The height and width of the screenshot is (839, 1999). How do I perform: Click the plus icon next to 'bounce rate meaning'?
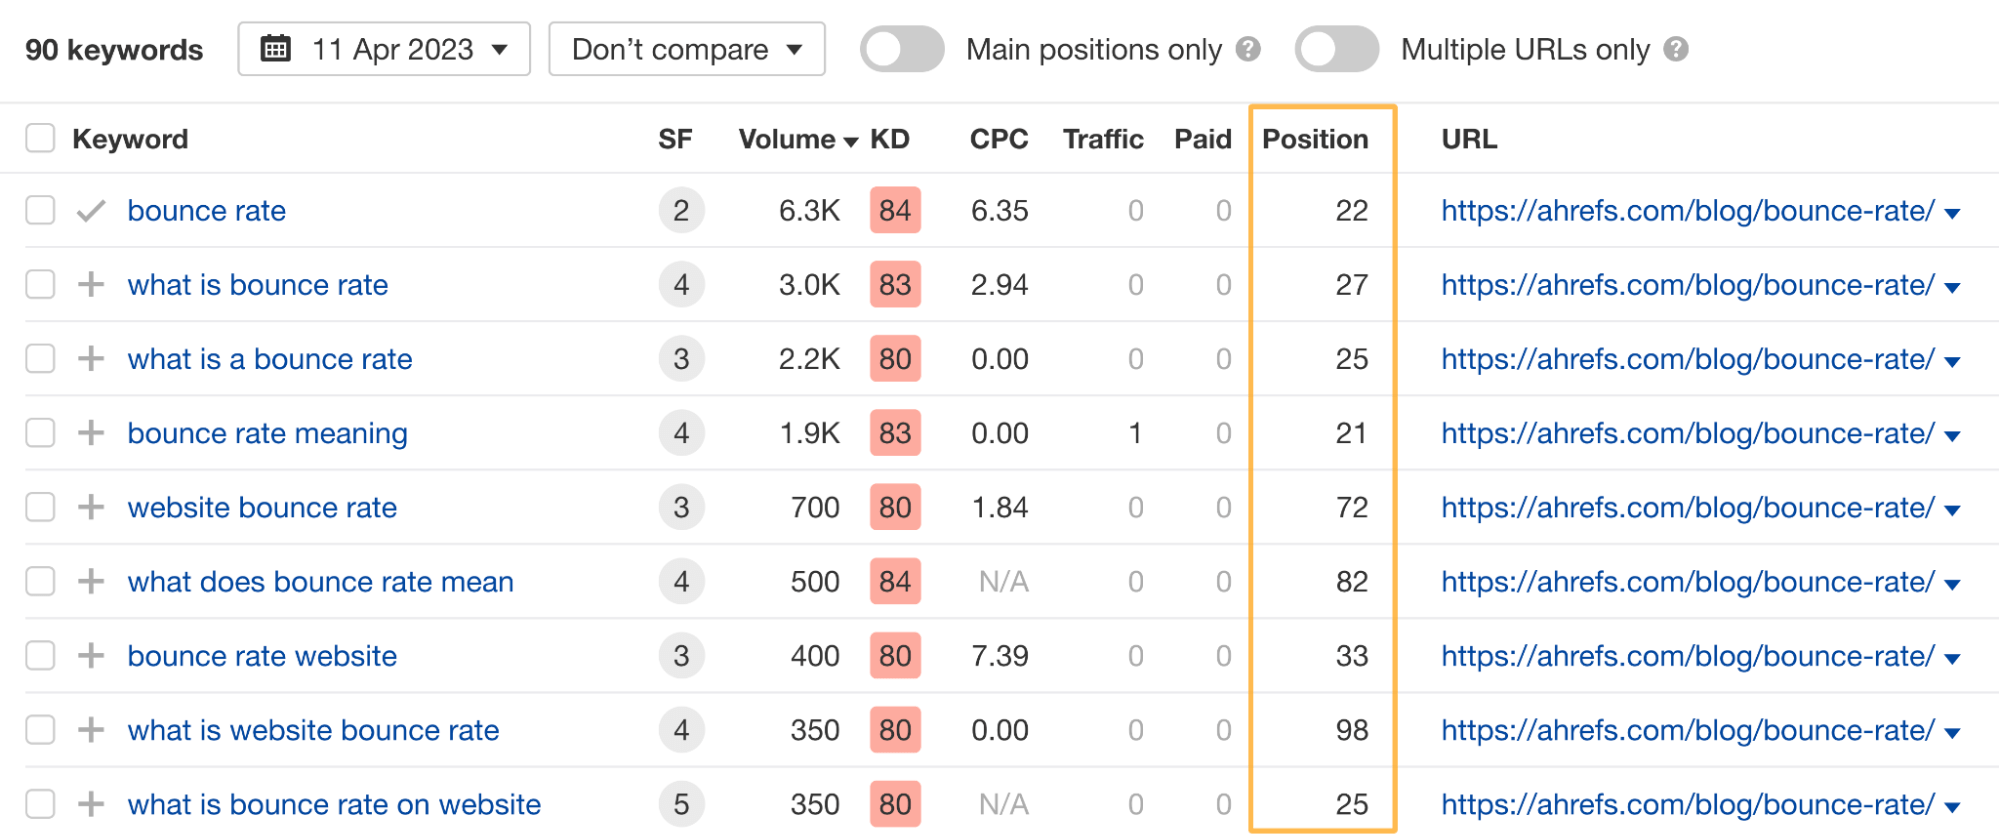(x=90, y=433)
